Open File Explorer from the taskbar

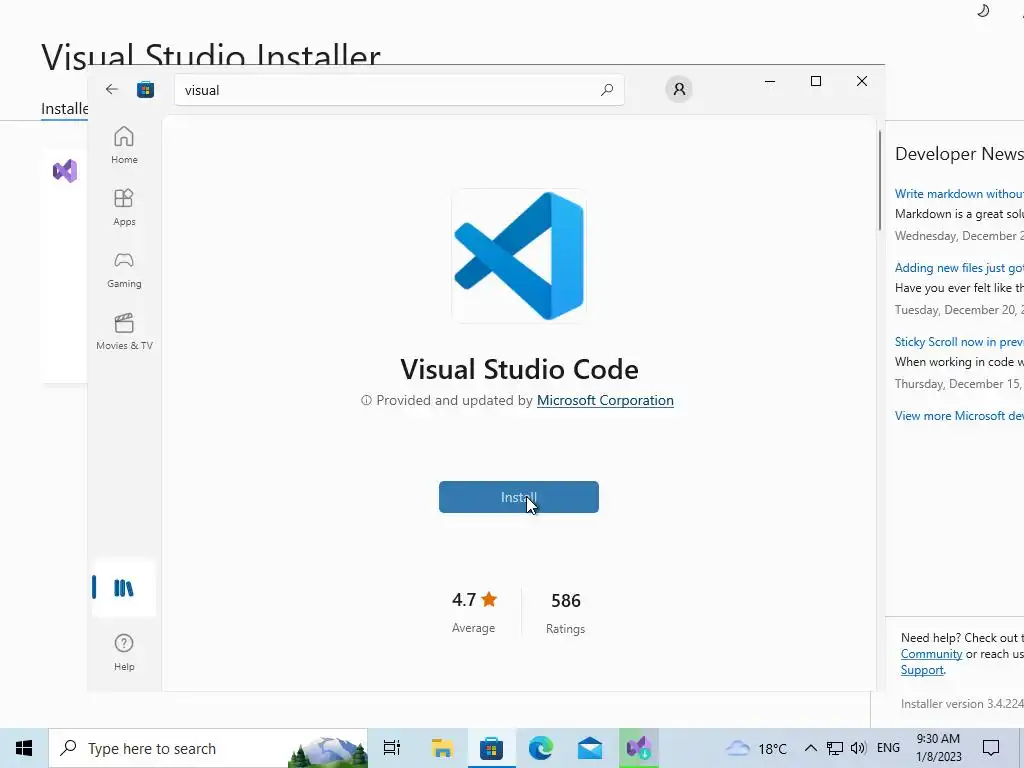click(442, 748)
